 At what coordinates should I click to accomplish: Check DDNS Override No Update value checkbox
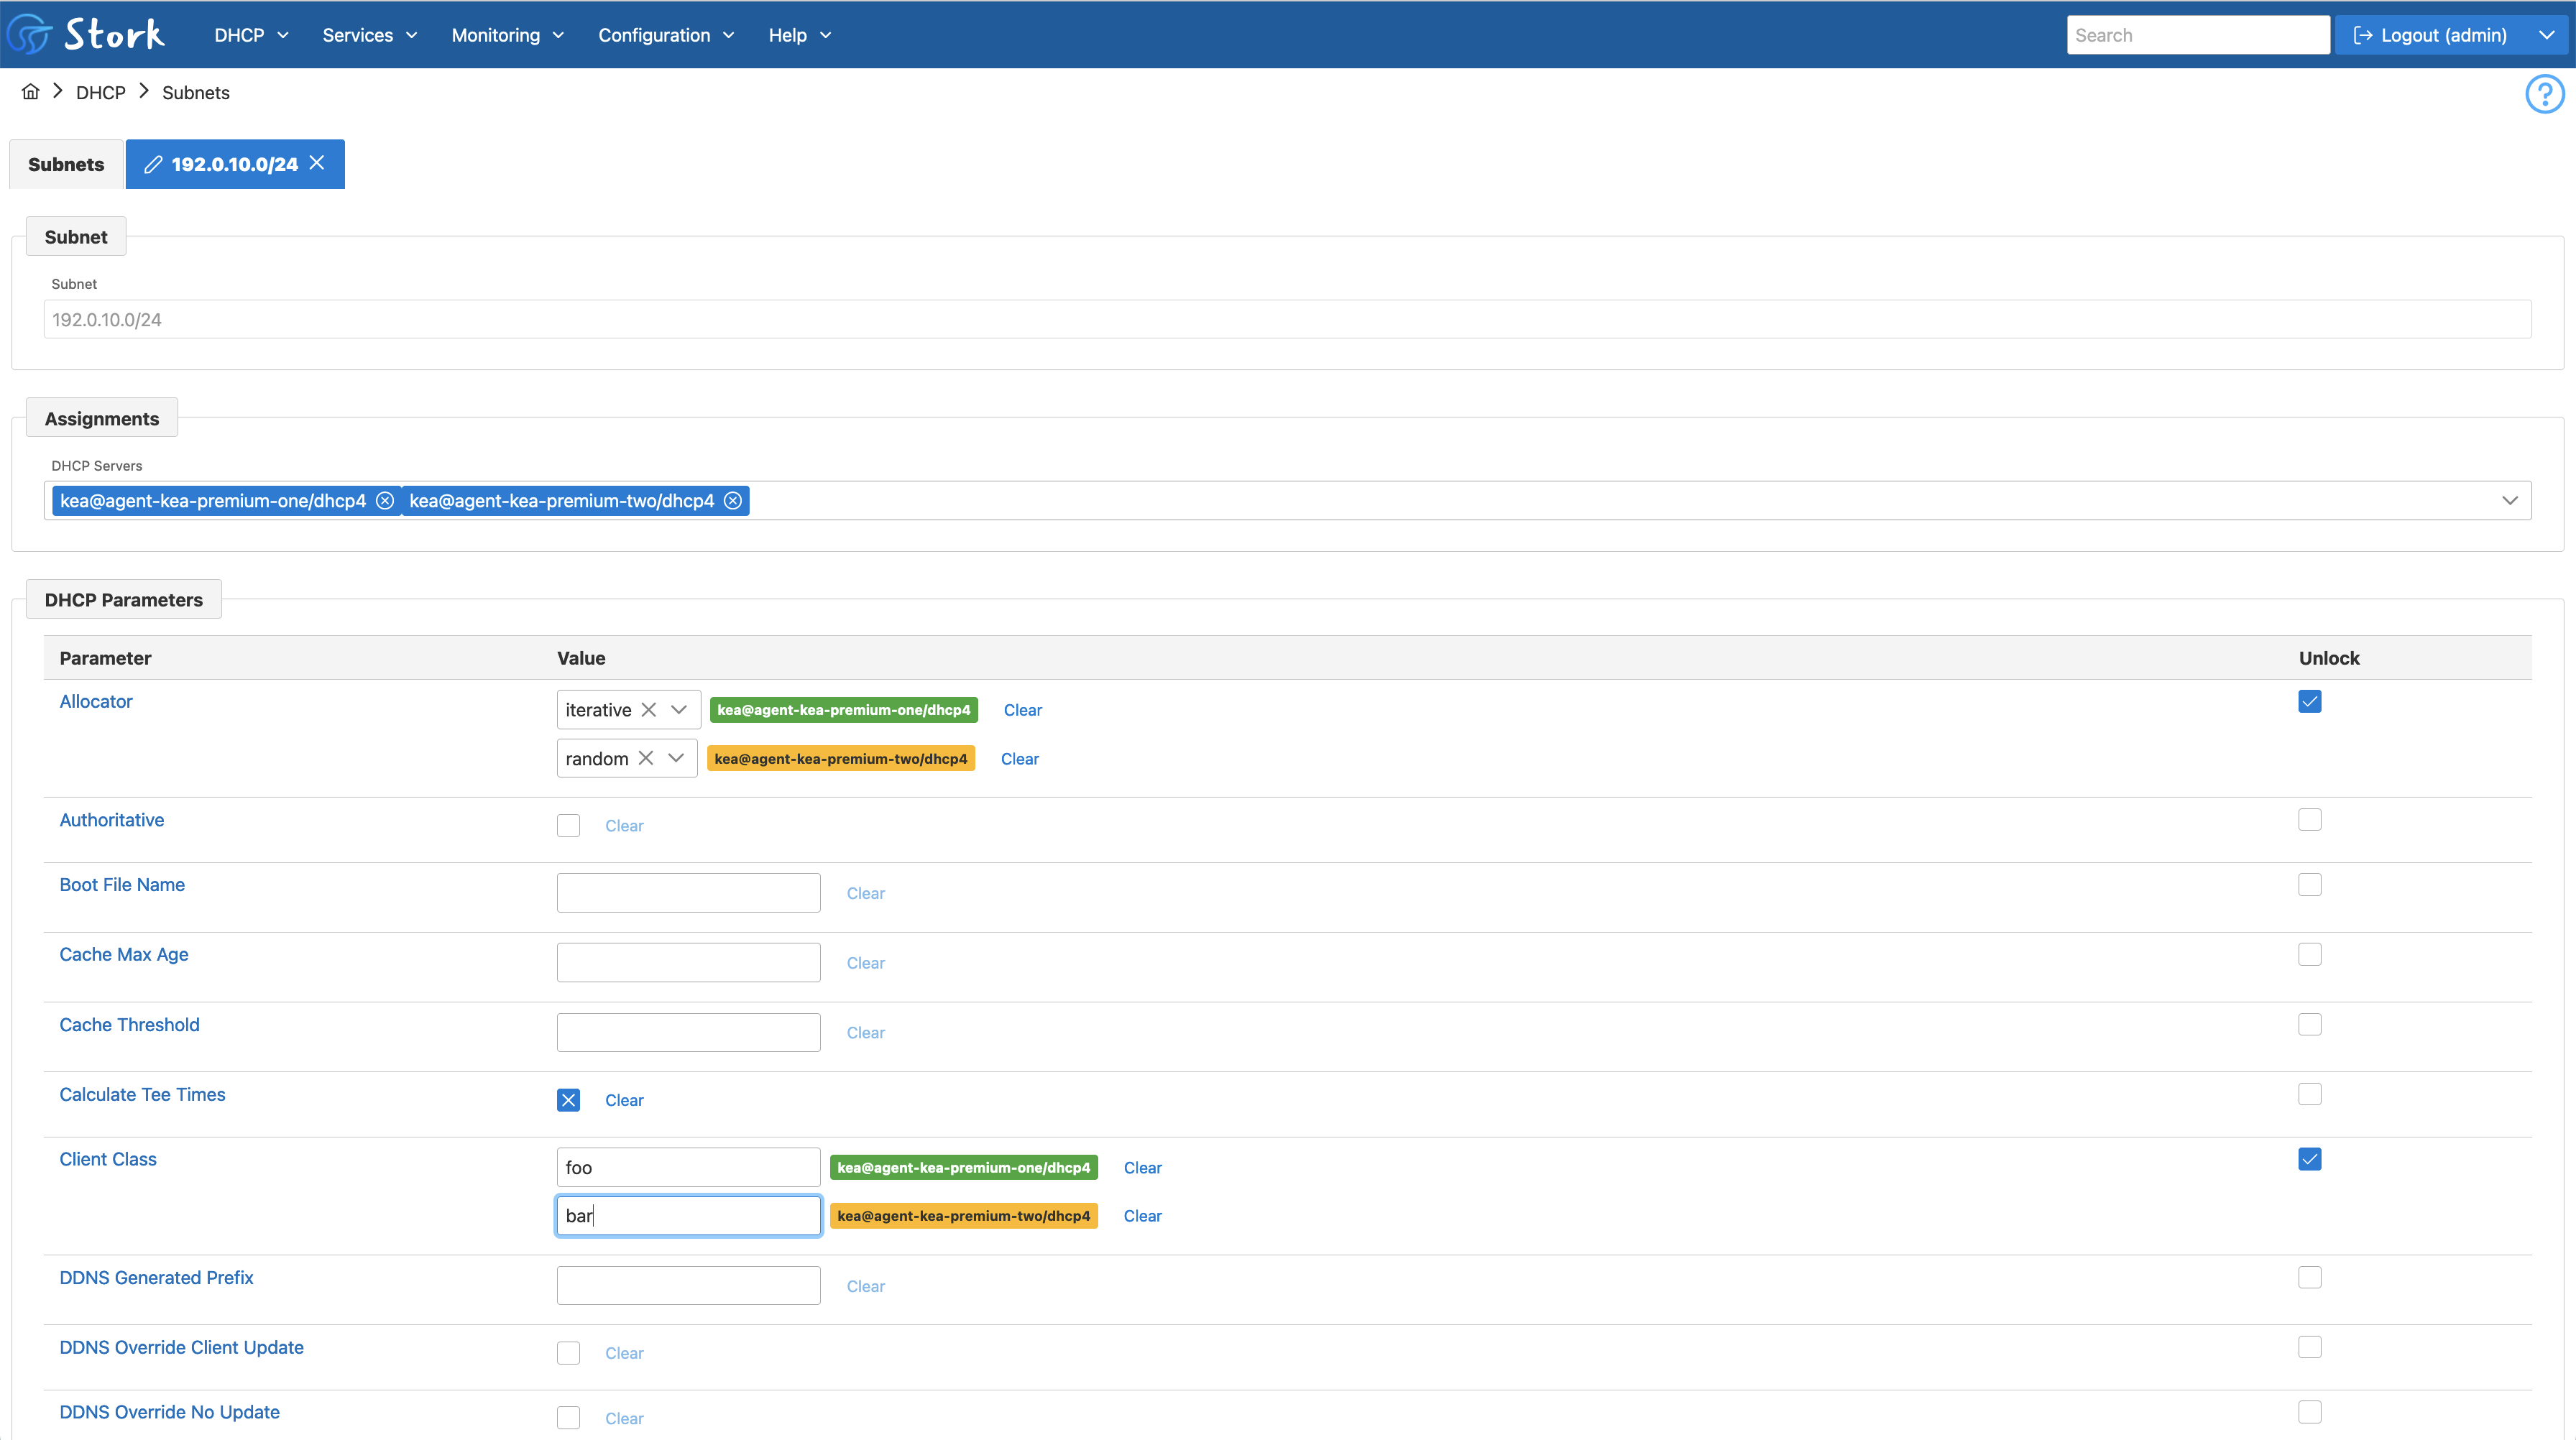point(568,1418)
